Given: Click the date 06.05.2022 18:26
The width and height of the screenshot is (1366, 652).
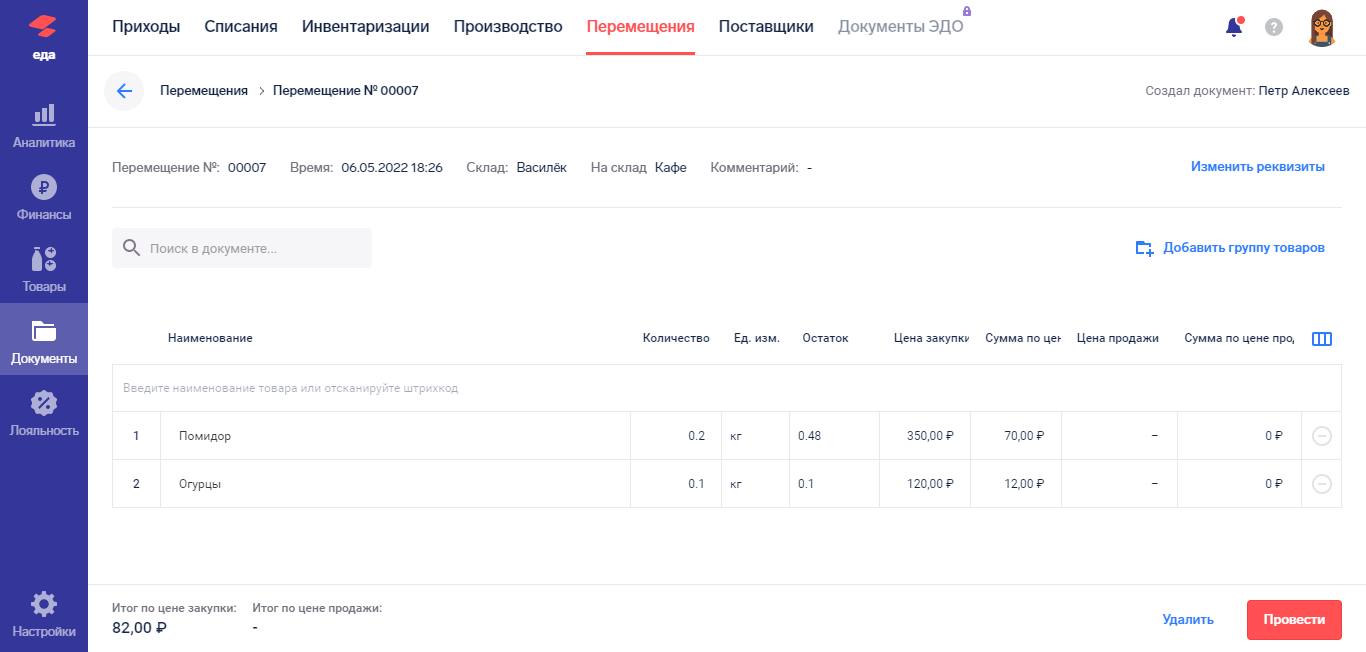Looking at the screenshot, I should [392, 167].
